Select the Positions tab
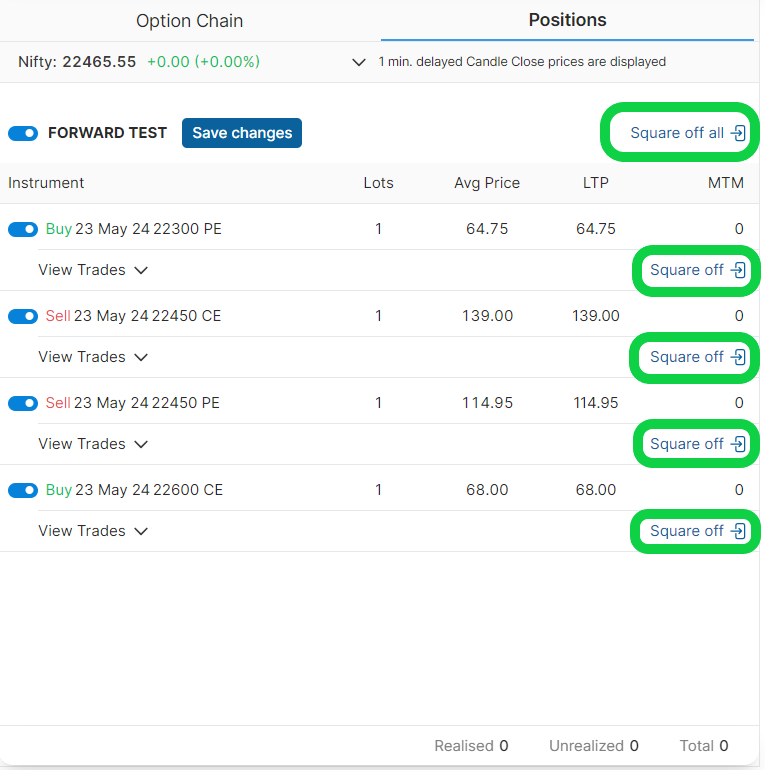Viewport: 765px width, 770px height. point(567,20)
